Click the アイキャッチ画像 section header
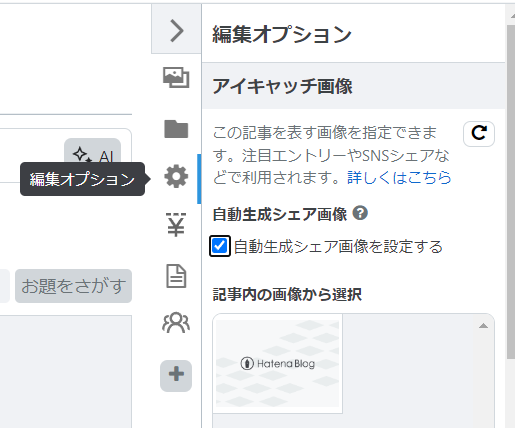Viewport: 515px width, 428px height. coord(354,86)
